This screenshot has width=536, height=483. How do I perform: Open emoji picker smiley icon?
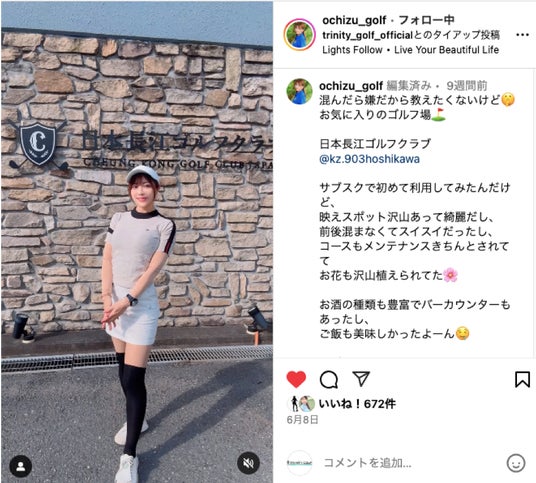pyautogui.click(x=515, y=463)
